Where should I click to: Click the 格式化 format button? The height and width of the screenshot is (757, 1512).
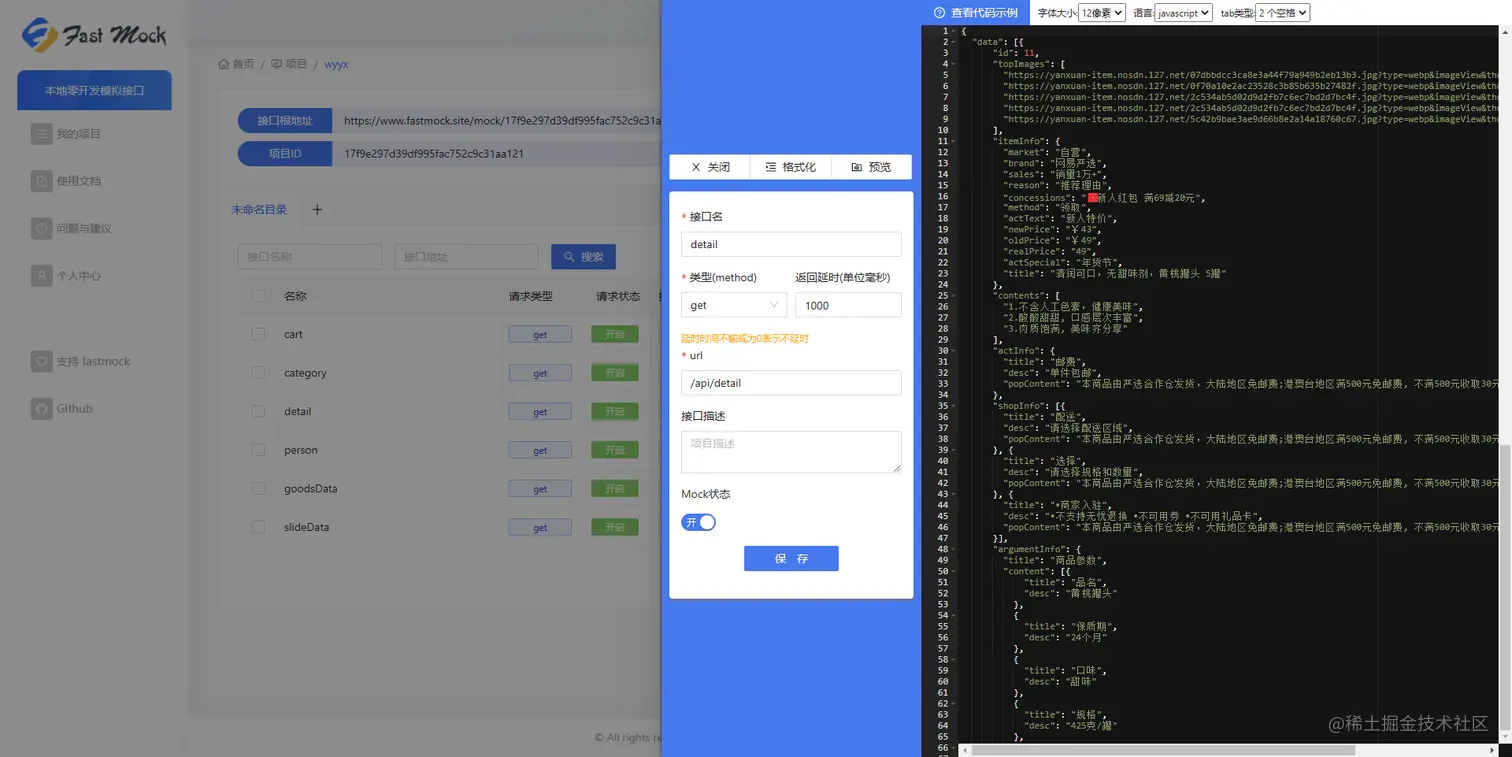coord(790,167)
